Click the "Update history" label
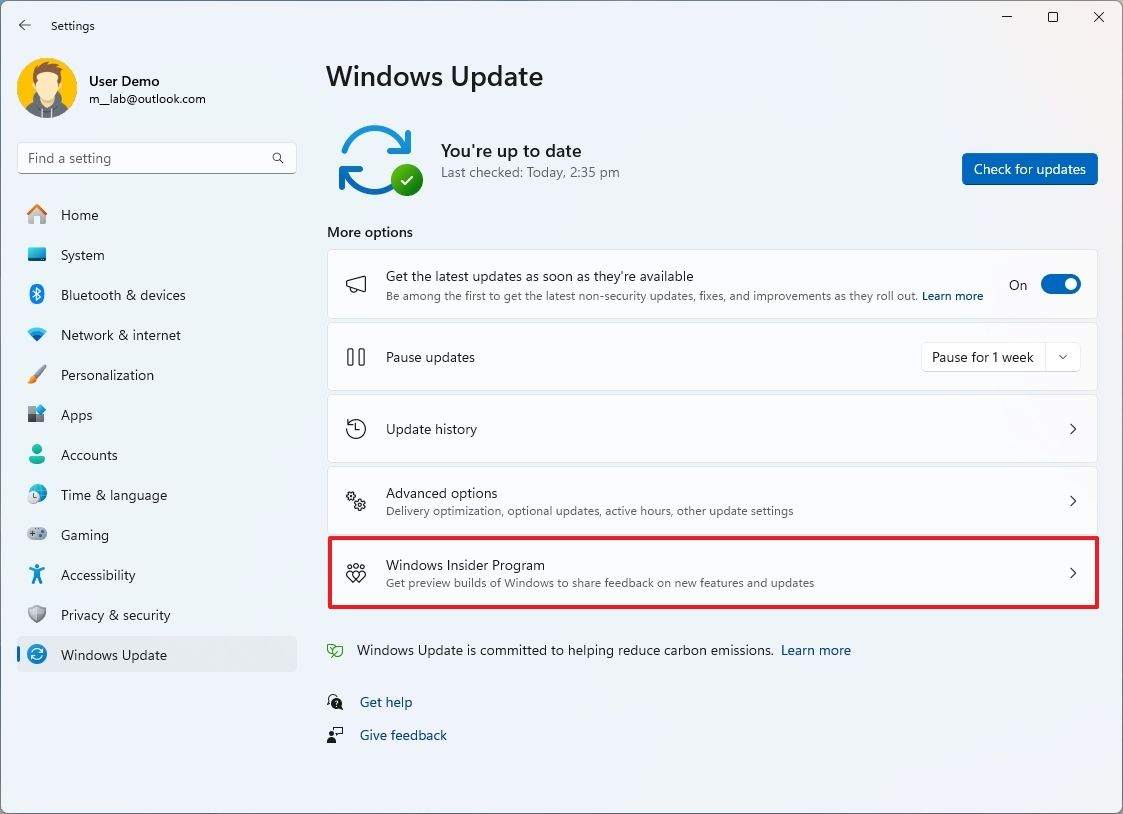Image resolution: width=1123 pixels, height=814 pixels. tap(431, 429)
